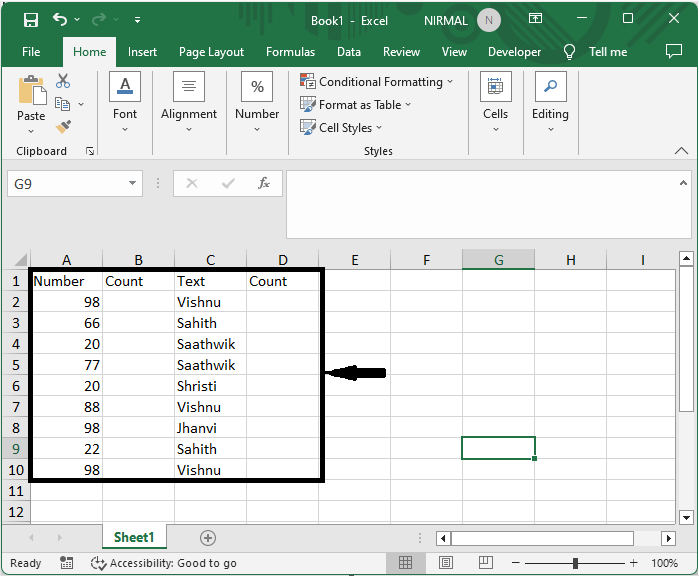699x576 pixels.
Task: Open the undo history dropdown arrow
Action: [77, 20]
